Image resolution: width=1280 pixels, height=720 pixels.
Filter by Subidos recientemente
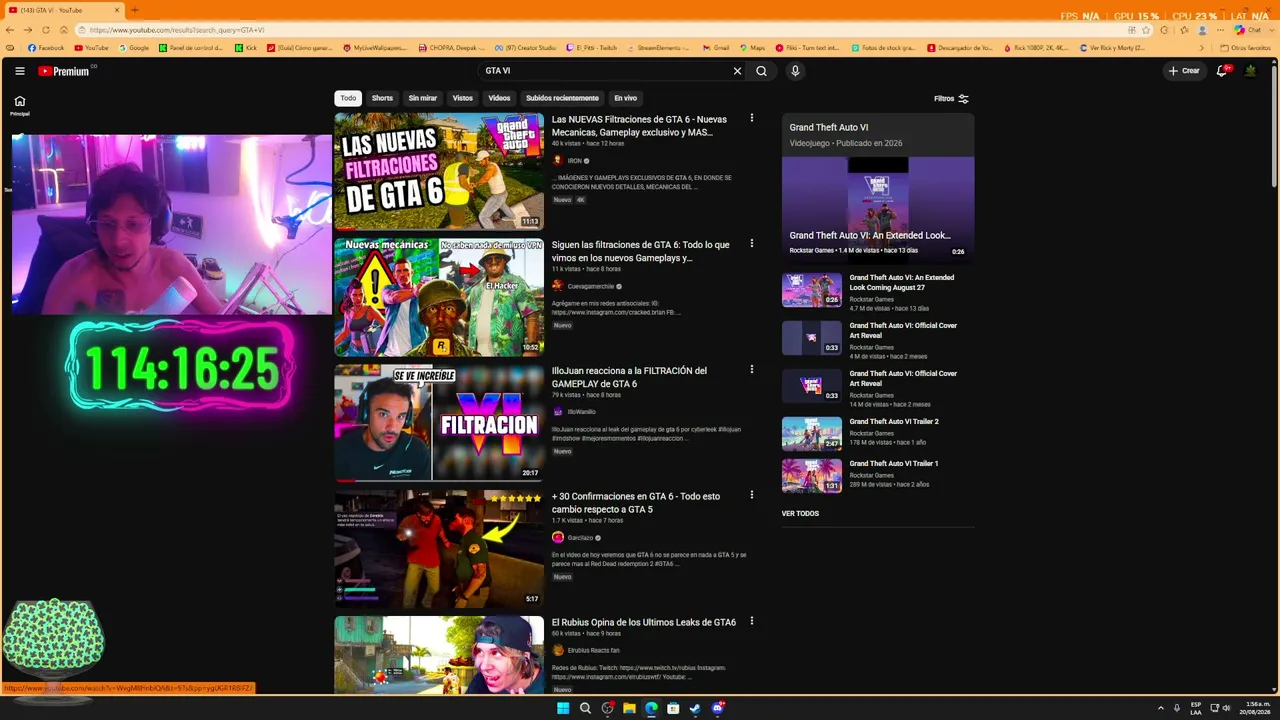click(562, 98)
